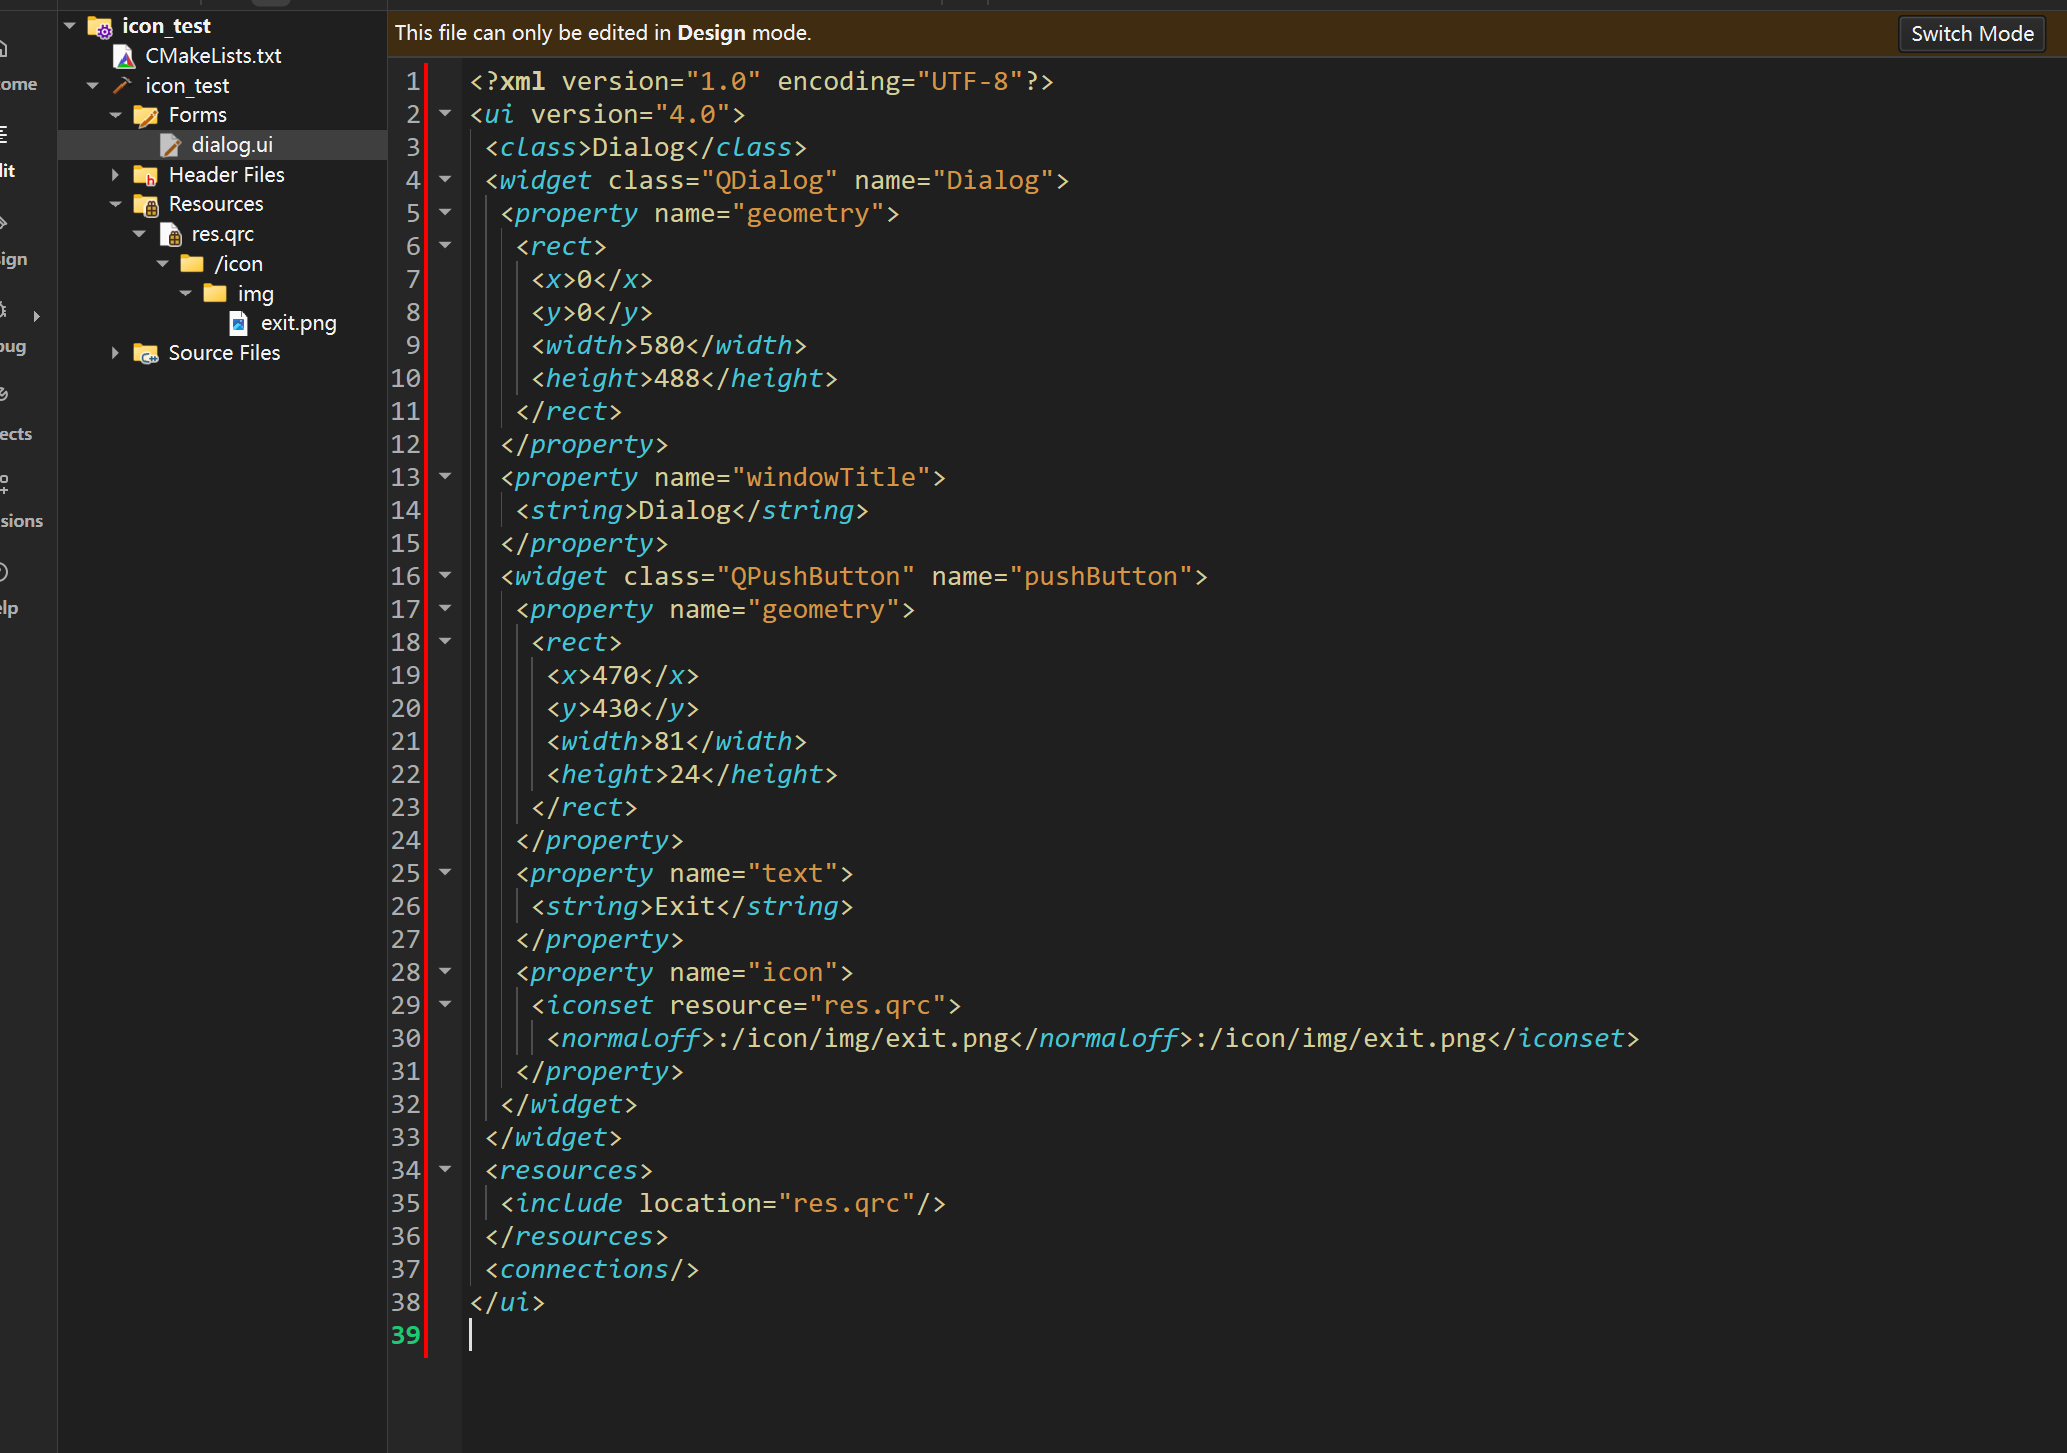This screenshot has width=2067, height=1453.
Task: Click the height value 488 text
Action: pos(677,378)
